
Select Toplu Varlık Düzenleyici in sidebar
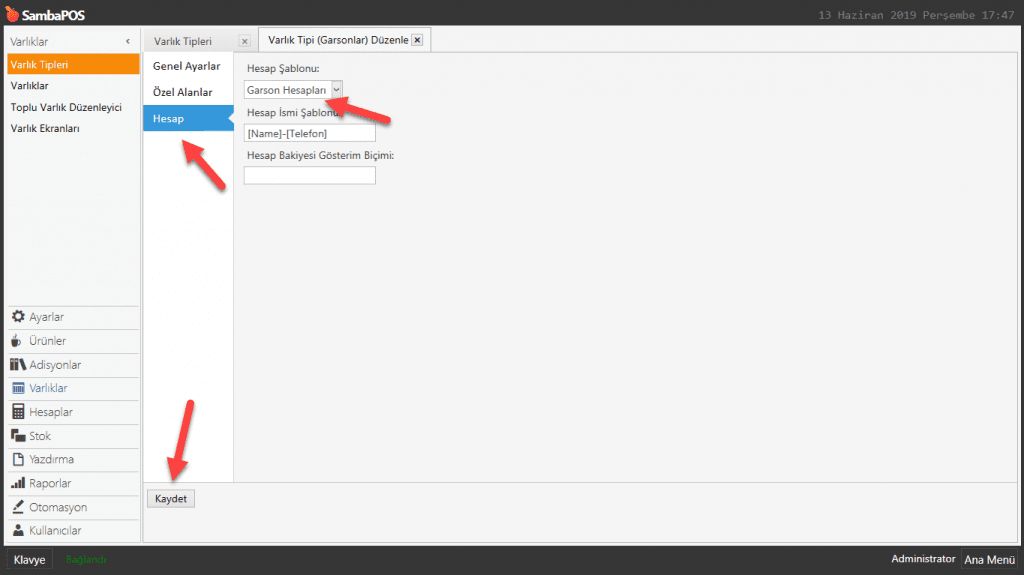(x=66, y=107)
